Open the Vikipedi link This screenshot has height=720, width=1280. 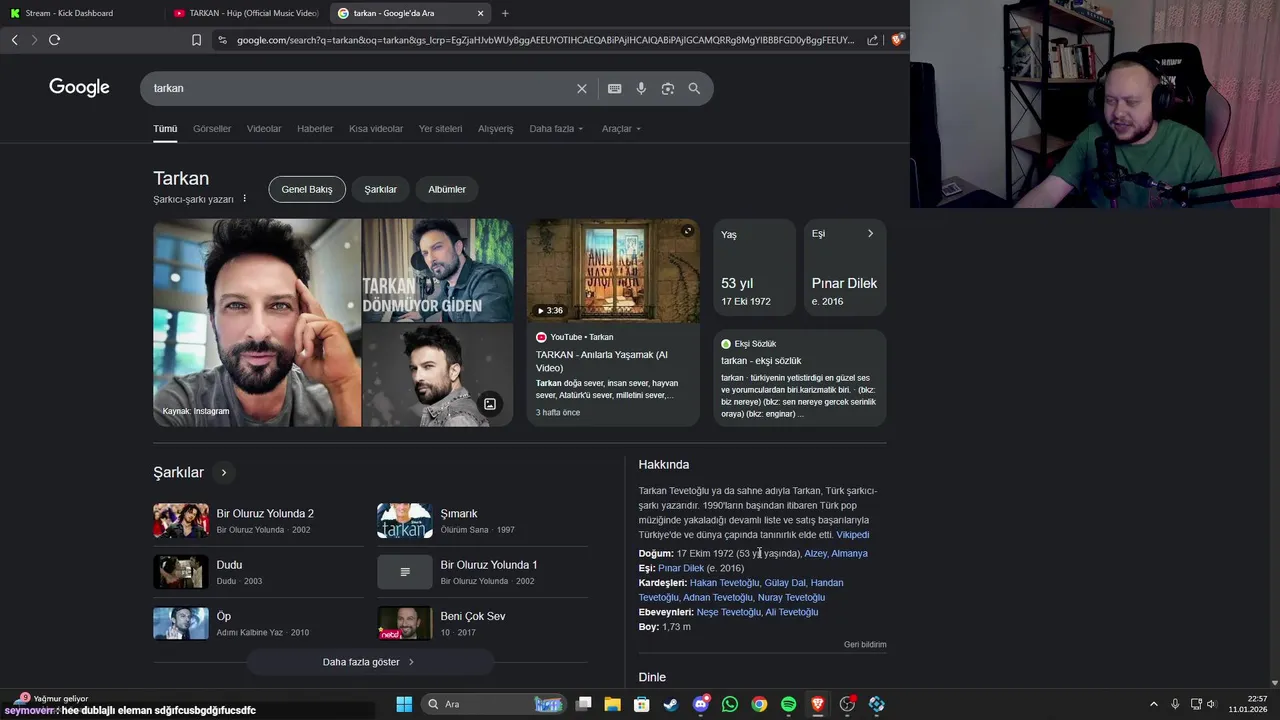853,535
